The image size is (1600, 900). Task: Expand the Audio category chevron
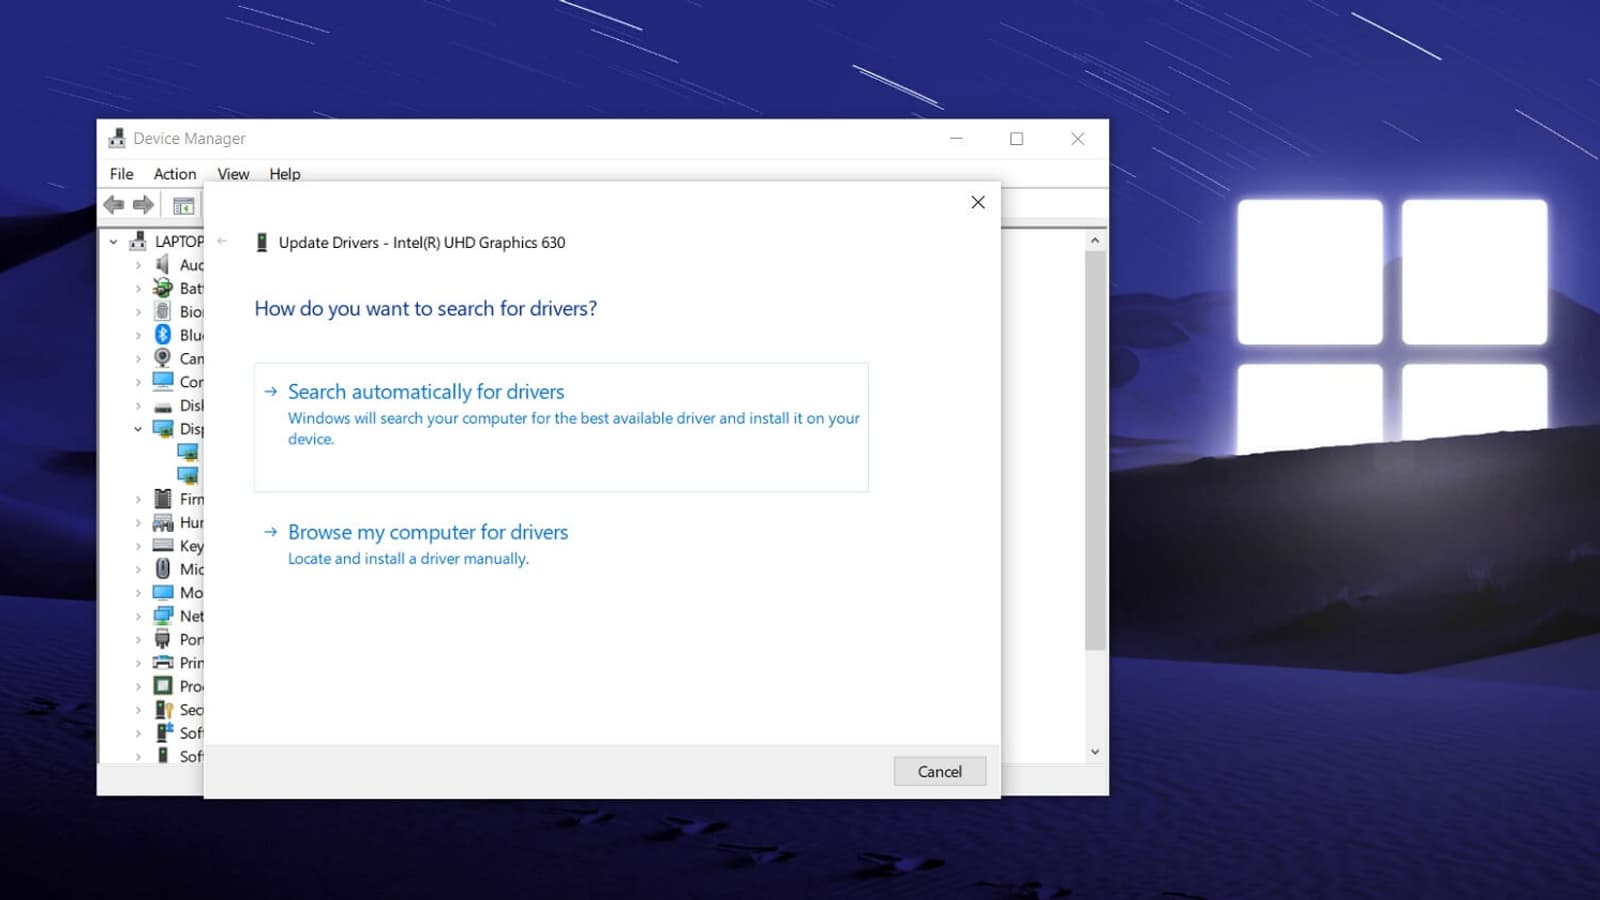tap(138, 265)
